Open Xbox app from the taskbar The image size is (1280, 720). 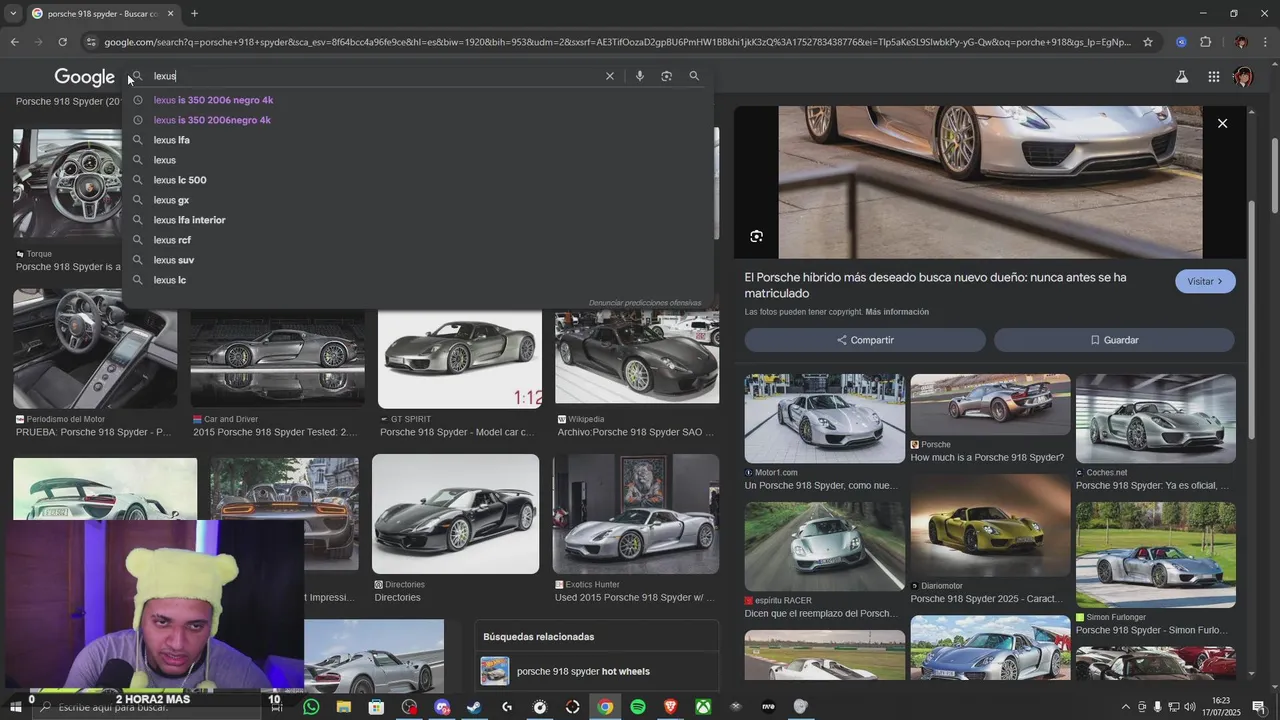(704, 707)
